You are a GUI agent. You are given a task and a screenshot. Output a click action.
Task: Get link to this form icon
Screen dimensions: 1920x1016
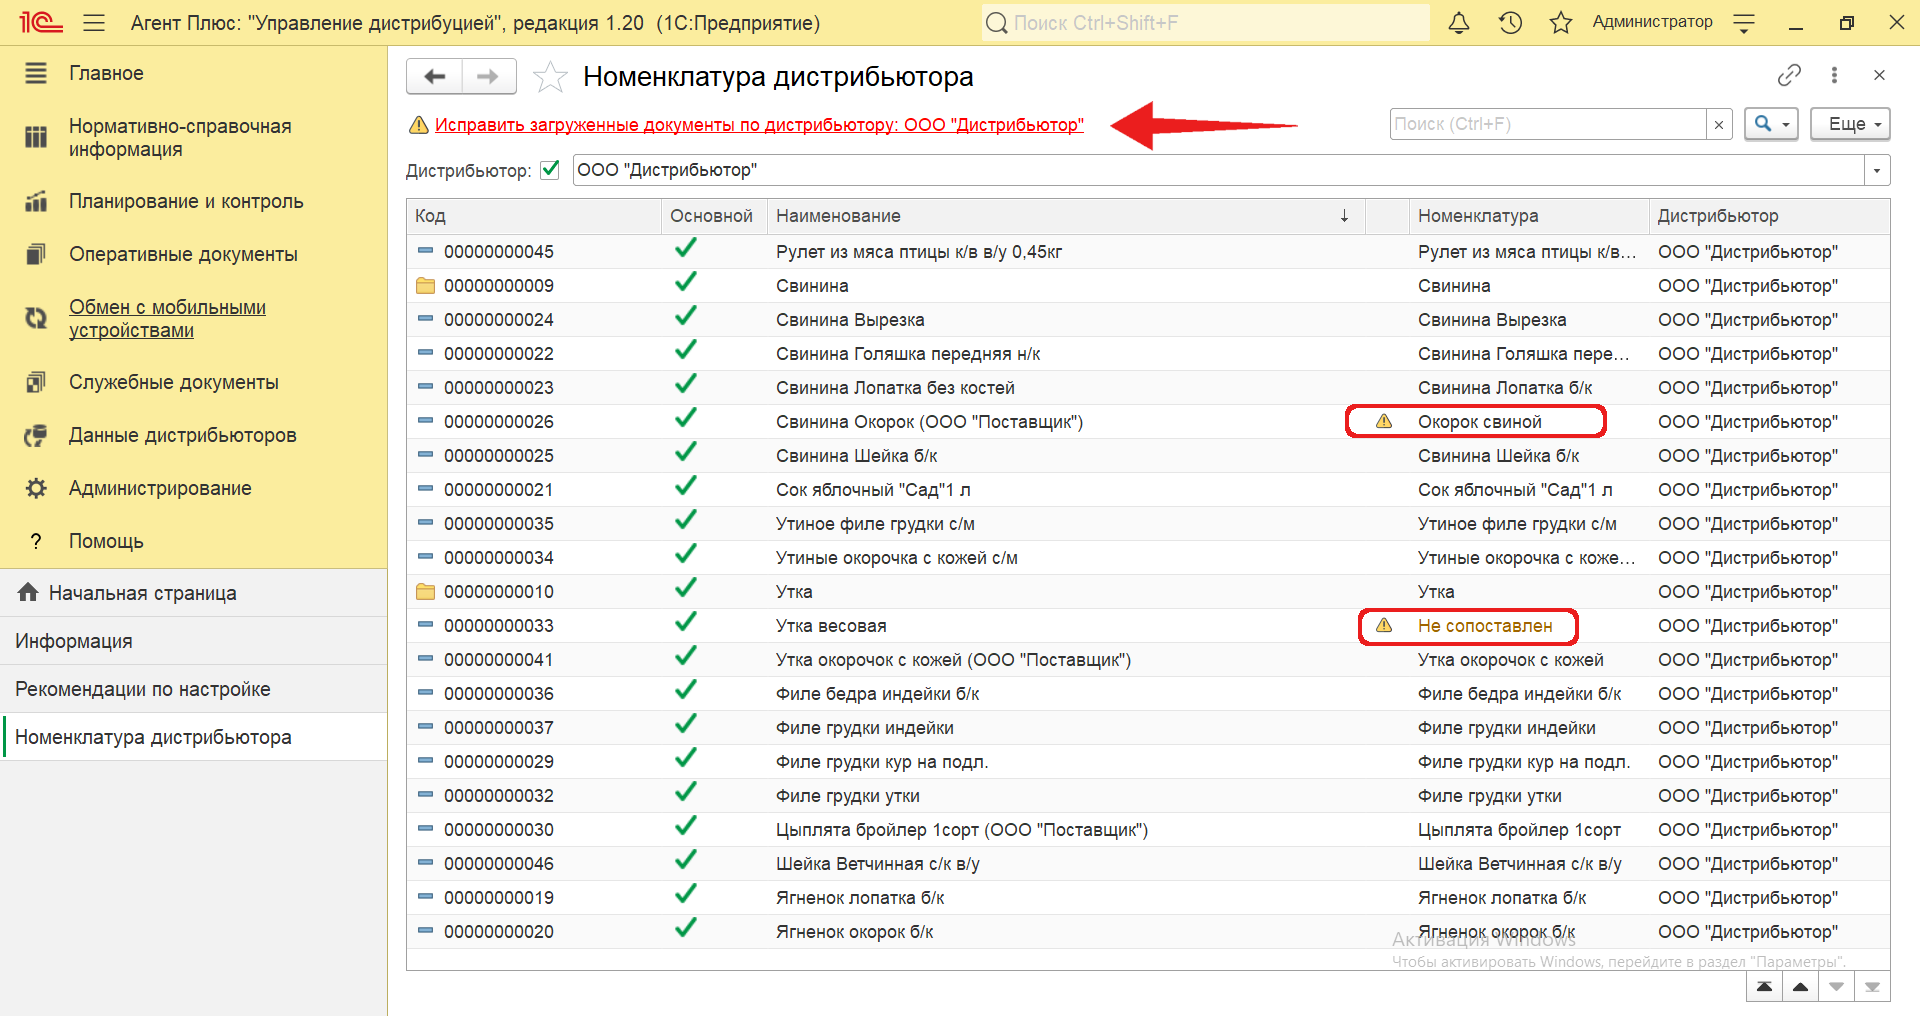click(1789, 75)
